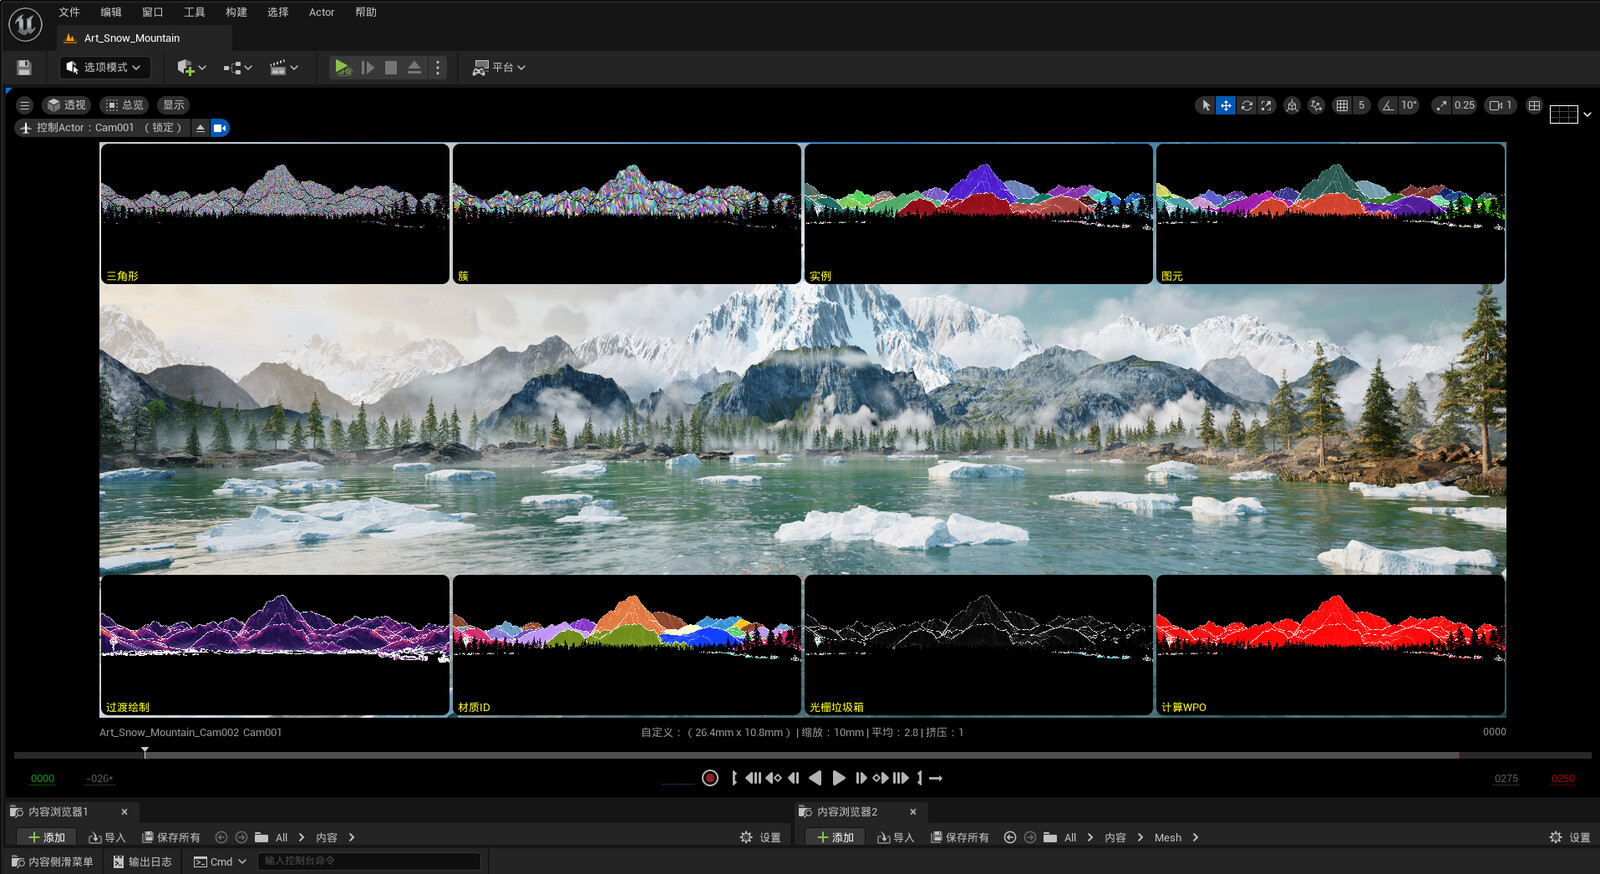Click the sequencer timeline scrub bar

point(802,755)
